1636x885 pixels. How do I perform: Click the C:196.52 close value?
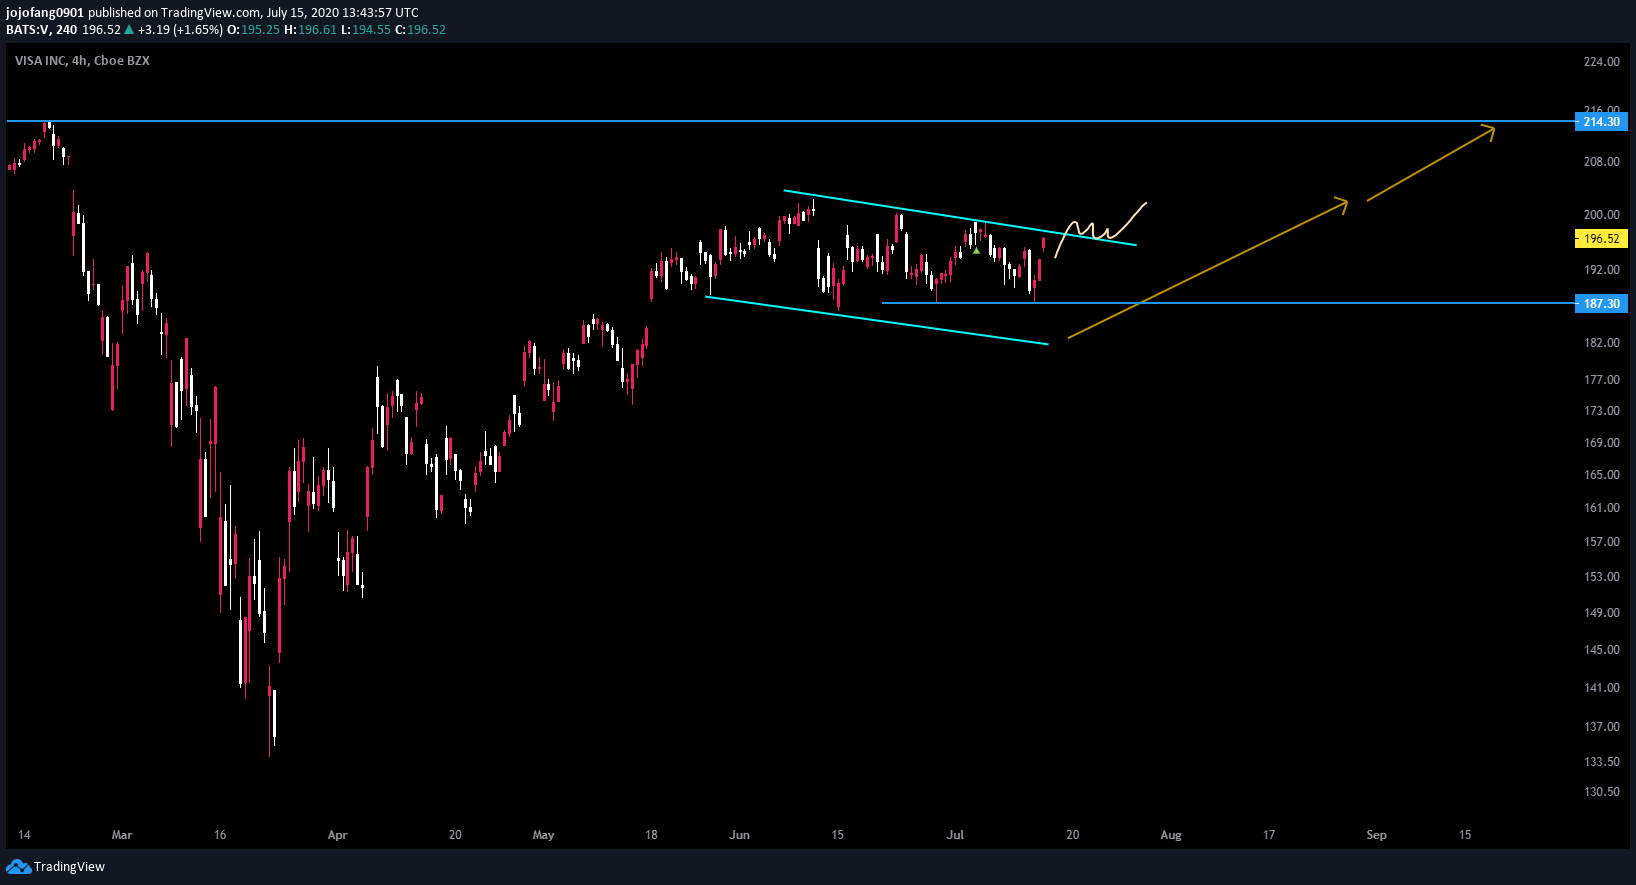tap(421, 30)
